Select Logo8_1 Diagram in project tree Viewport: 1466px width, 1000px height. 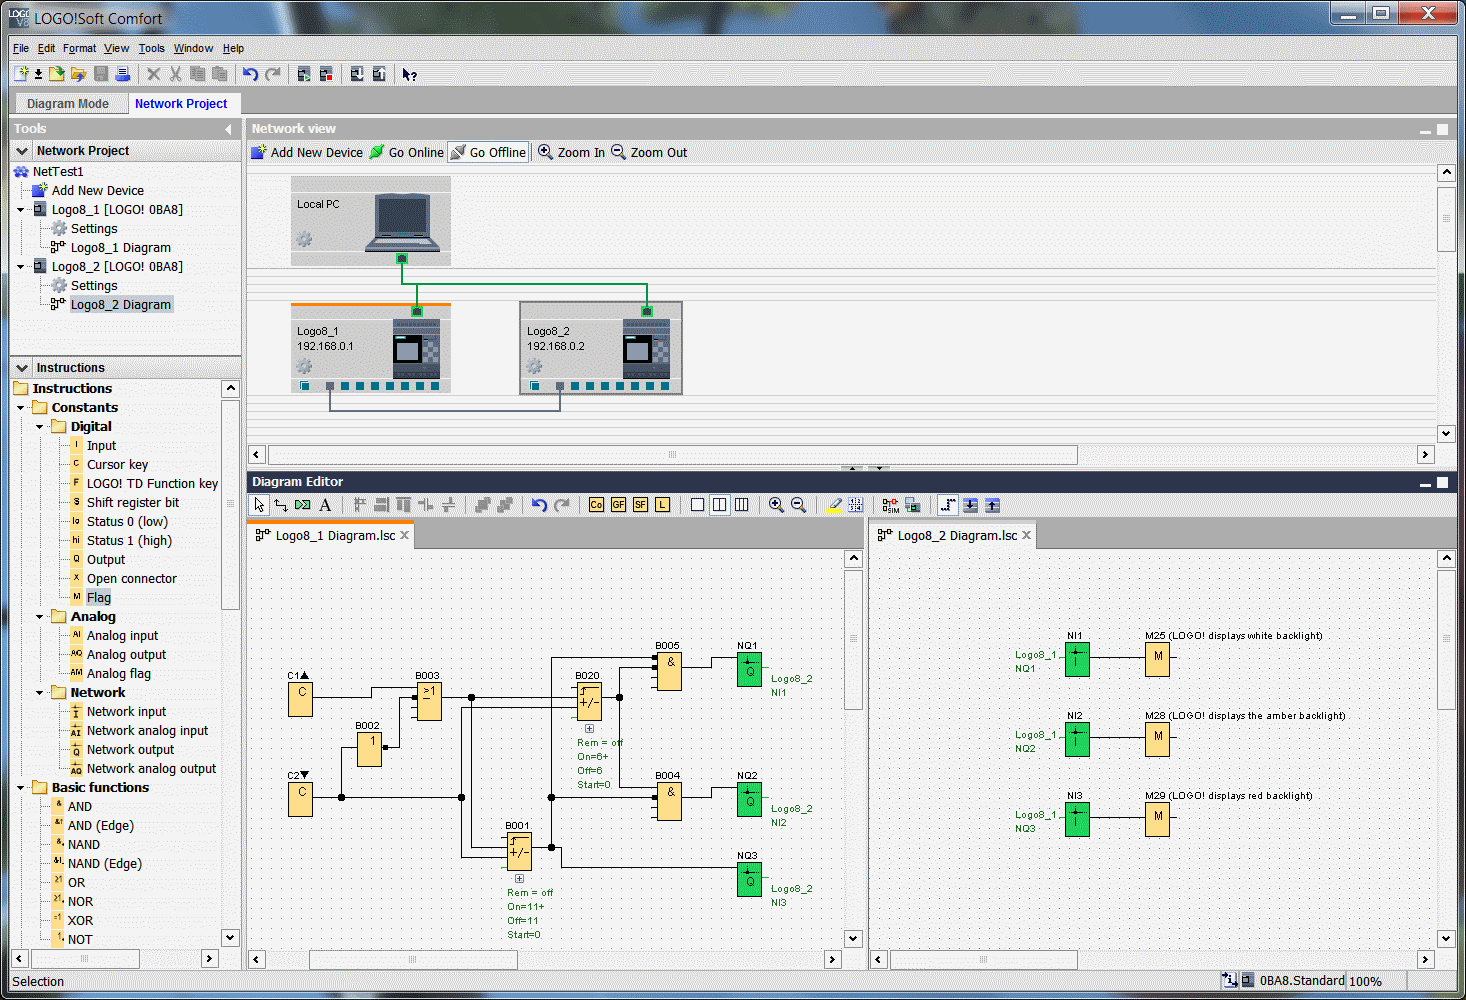click(x=121, y=248)
